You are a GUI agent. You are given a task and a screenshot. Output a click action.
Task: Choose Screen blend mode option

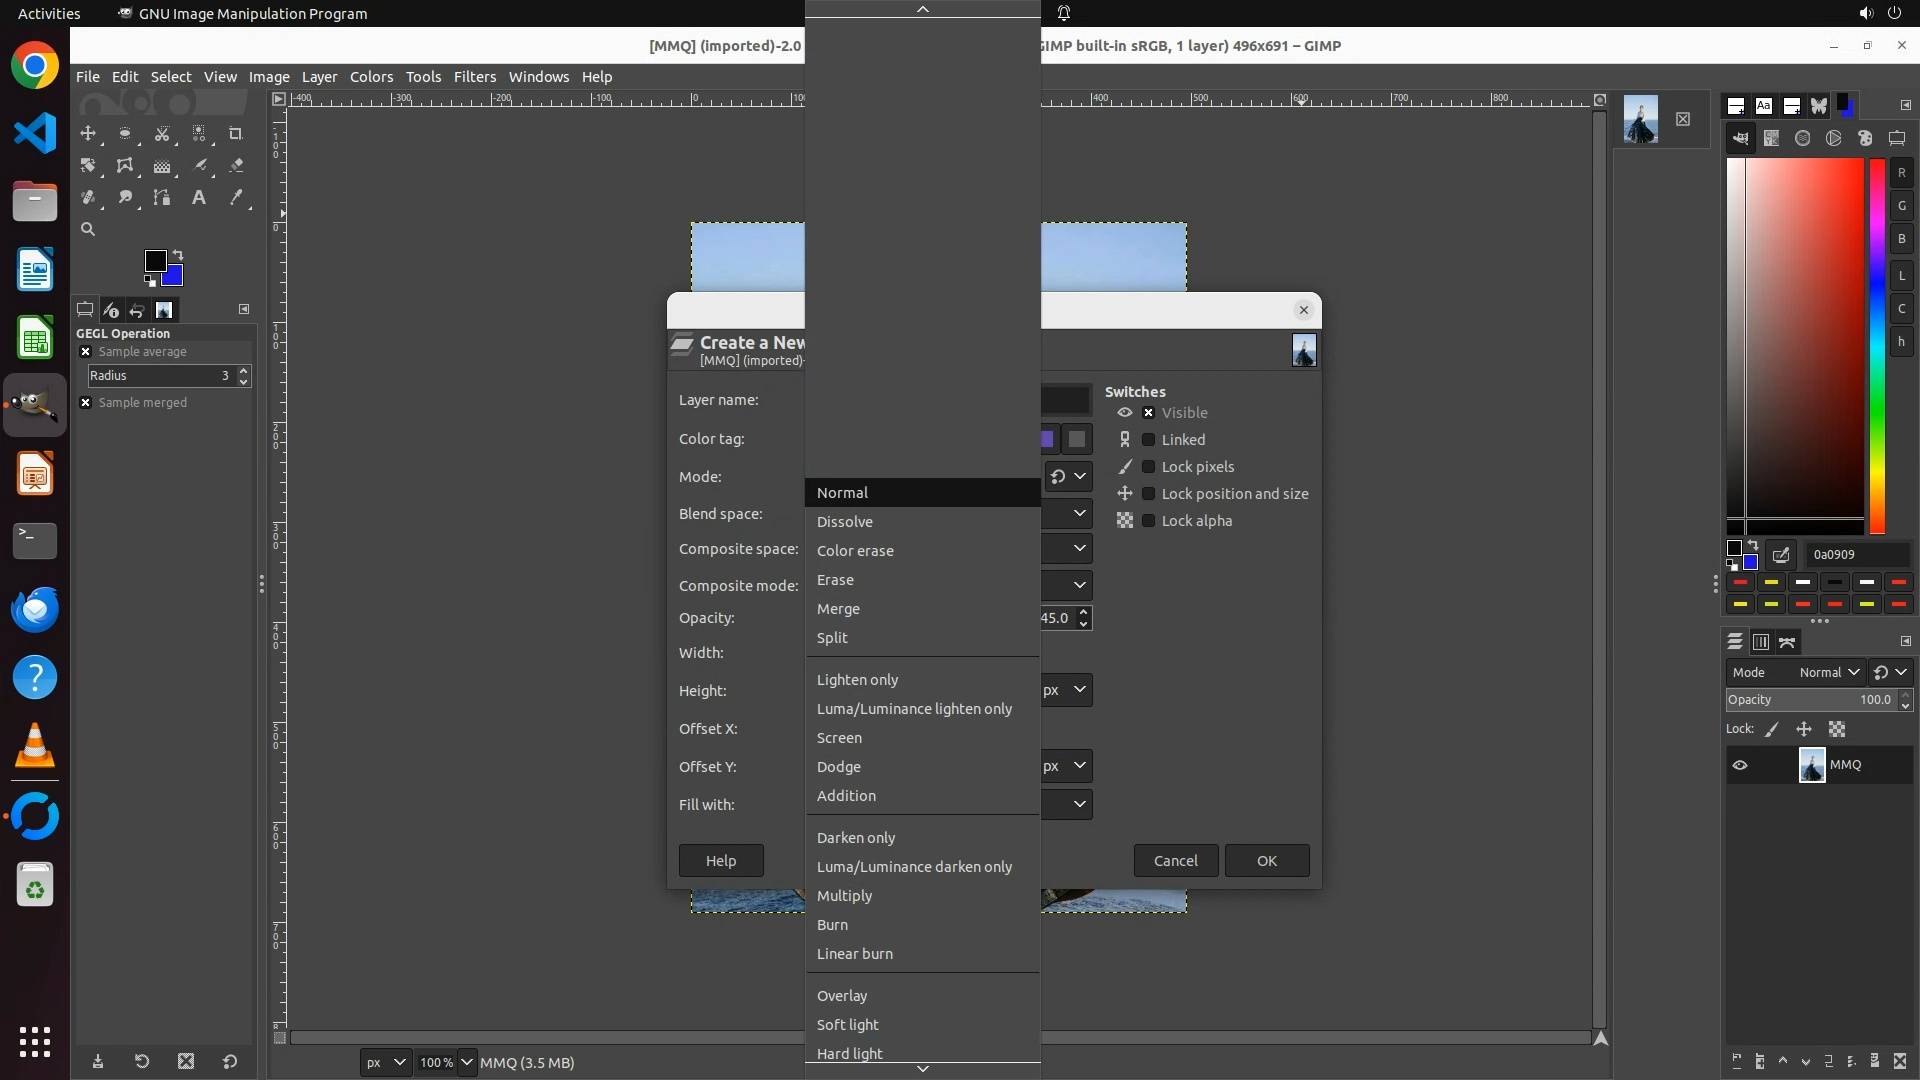839,738
